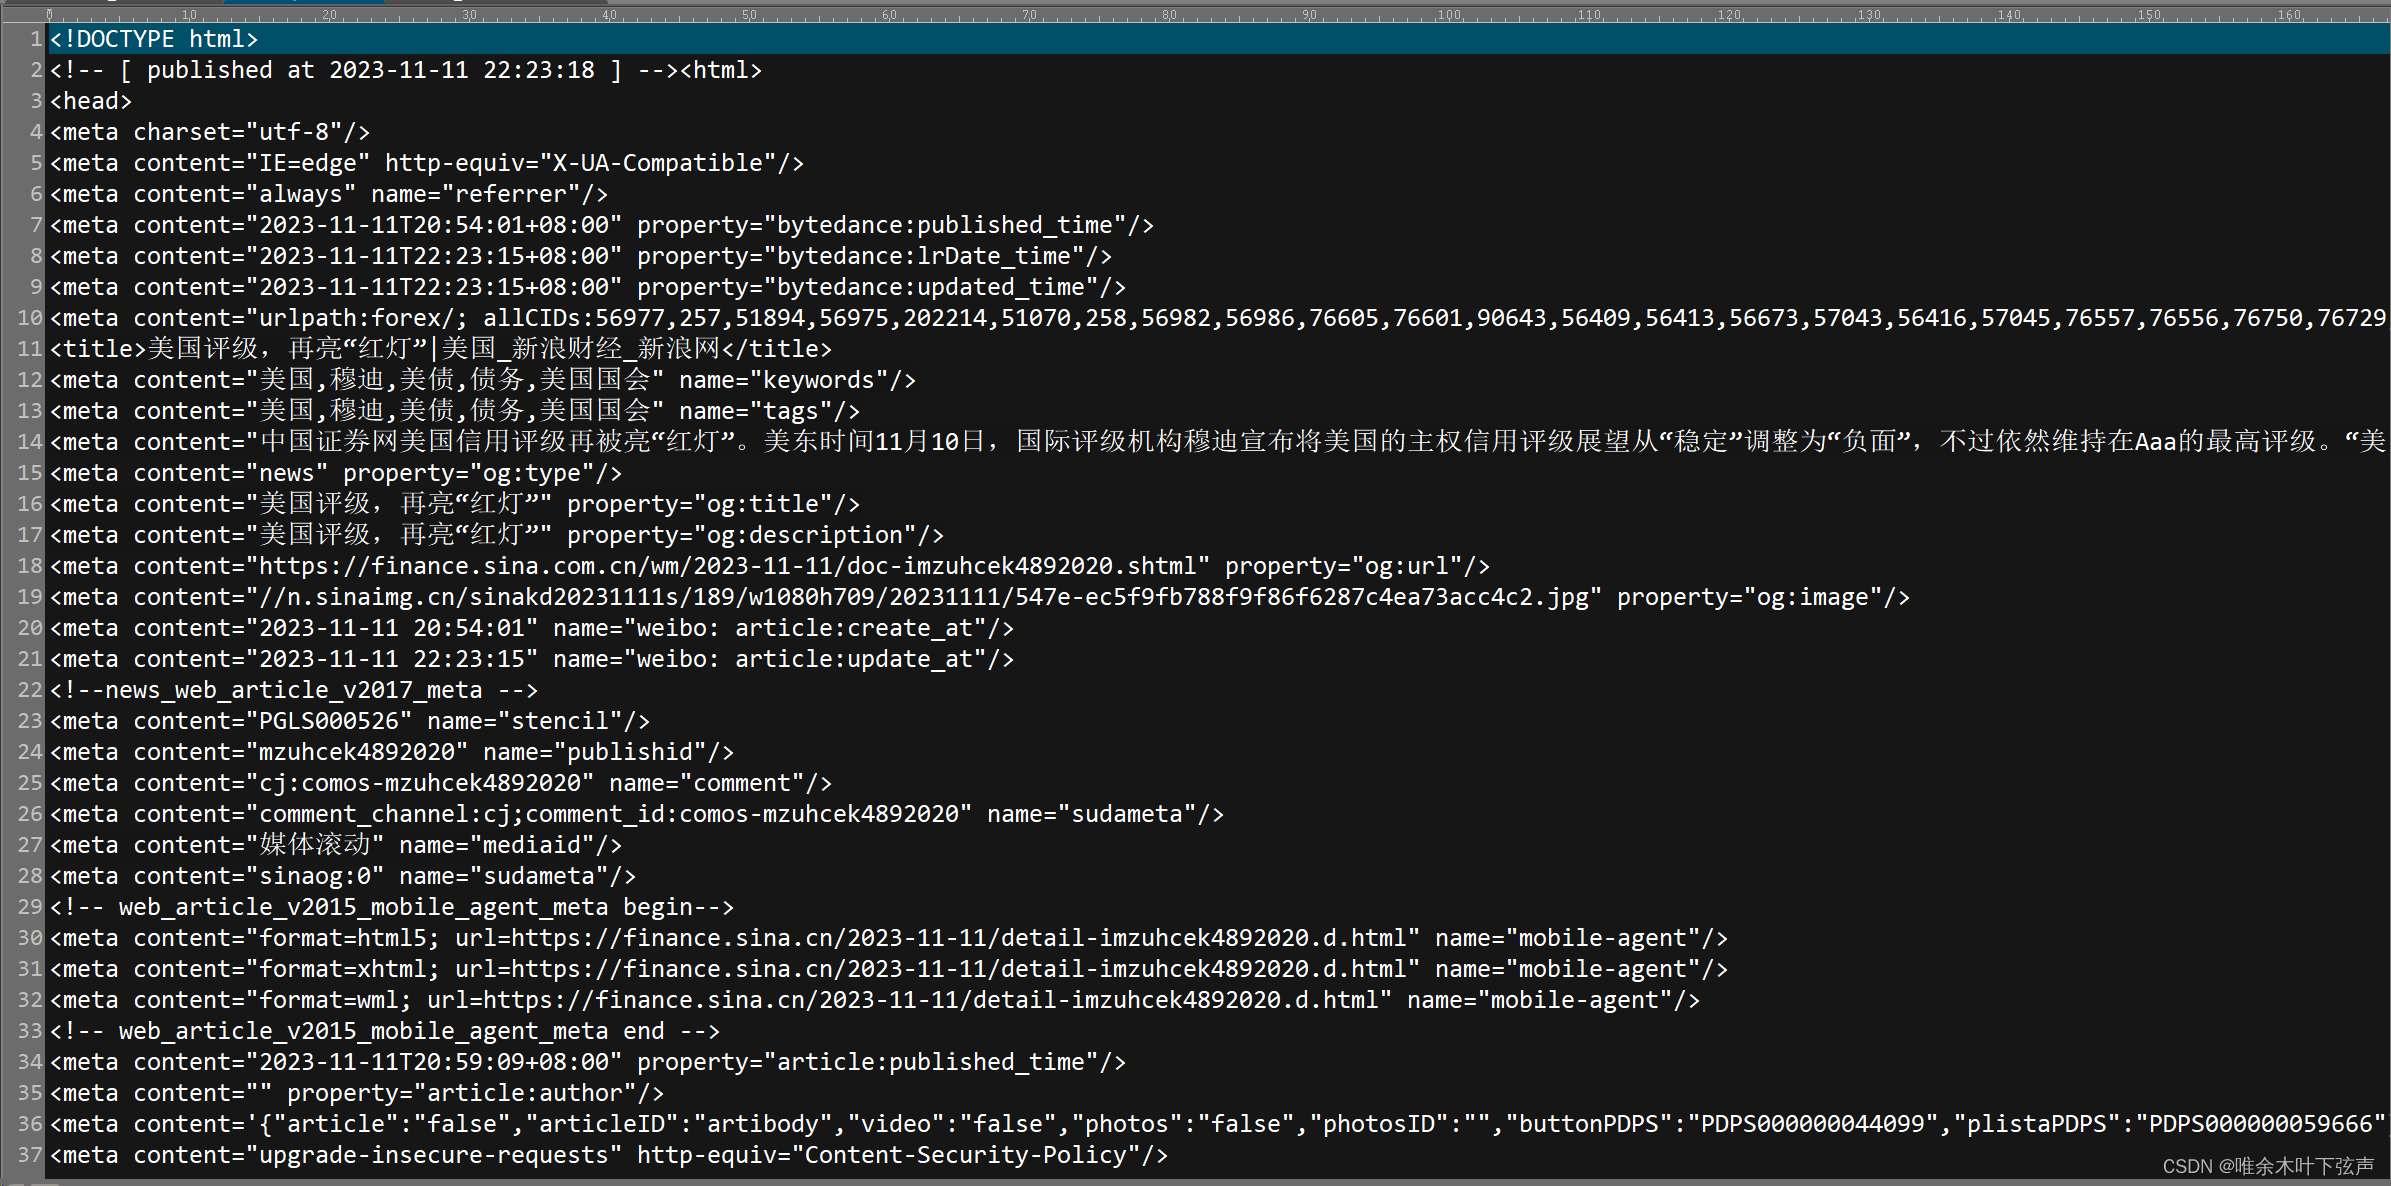Screen dimensions: 2391x1186
Task: Click the PGLS000526 stencil value
Action: pos(329,721)
